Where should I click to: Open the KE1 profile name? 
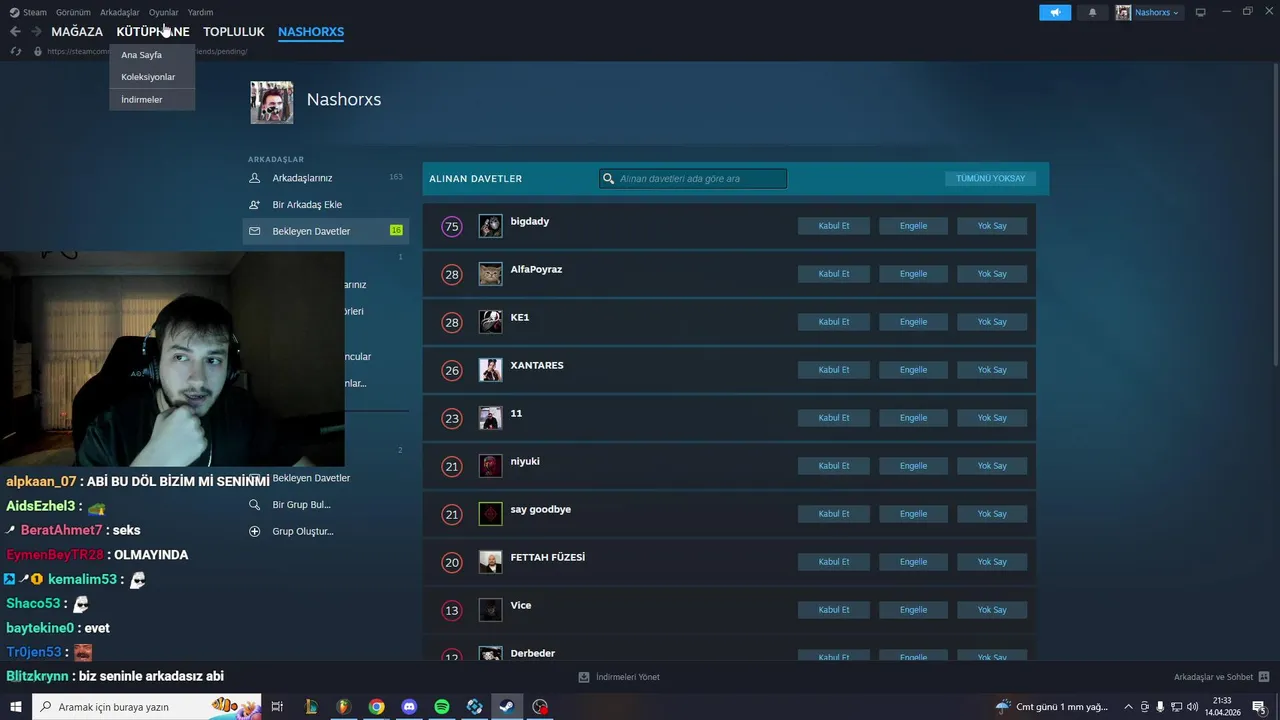[x=520, y=318]
